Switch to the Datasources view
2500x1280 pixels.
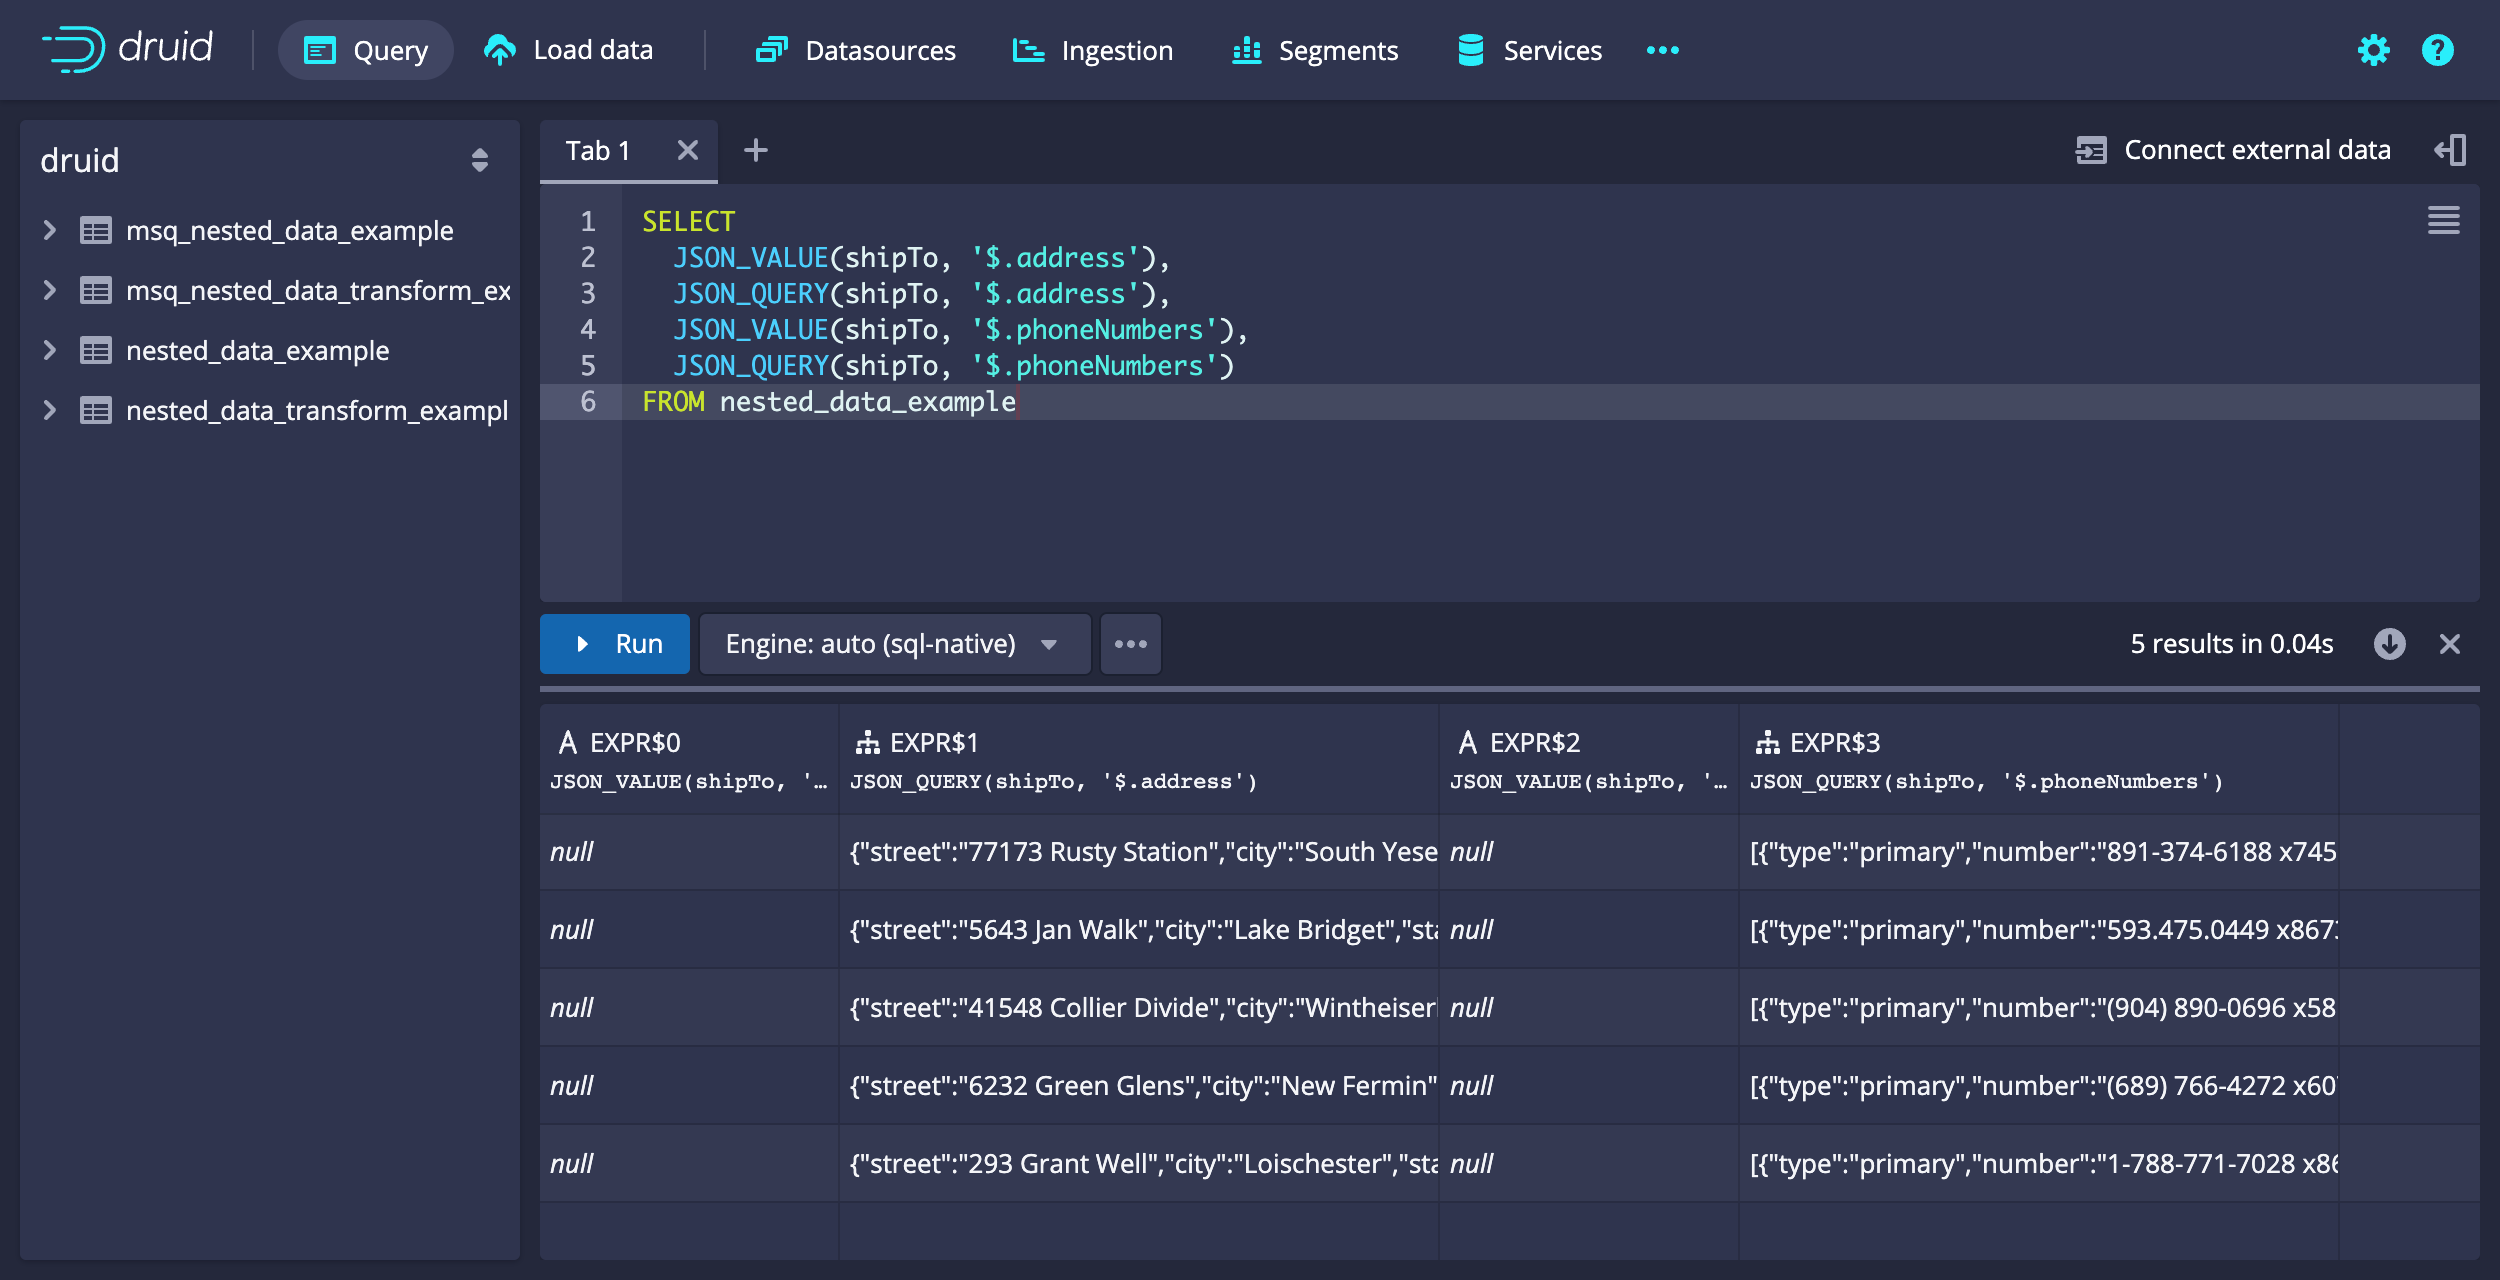[x=856, y=50]
